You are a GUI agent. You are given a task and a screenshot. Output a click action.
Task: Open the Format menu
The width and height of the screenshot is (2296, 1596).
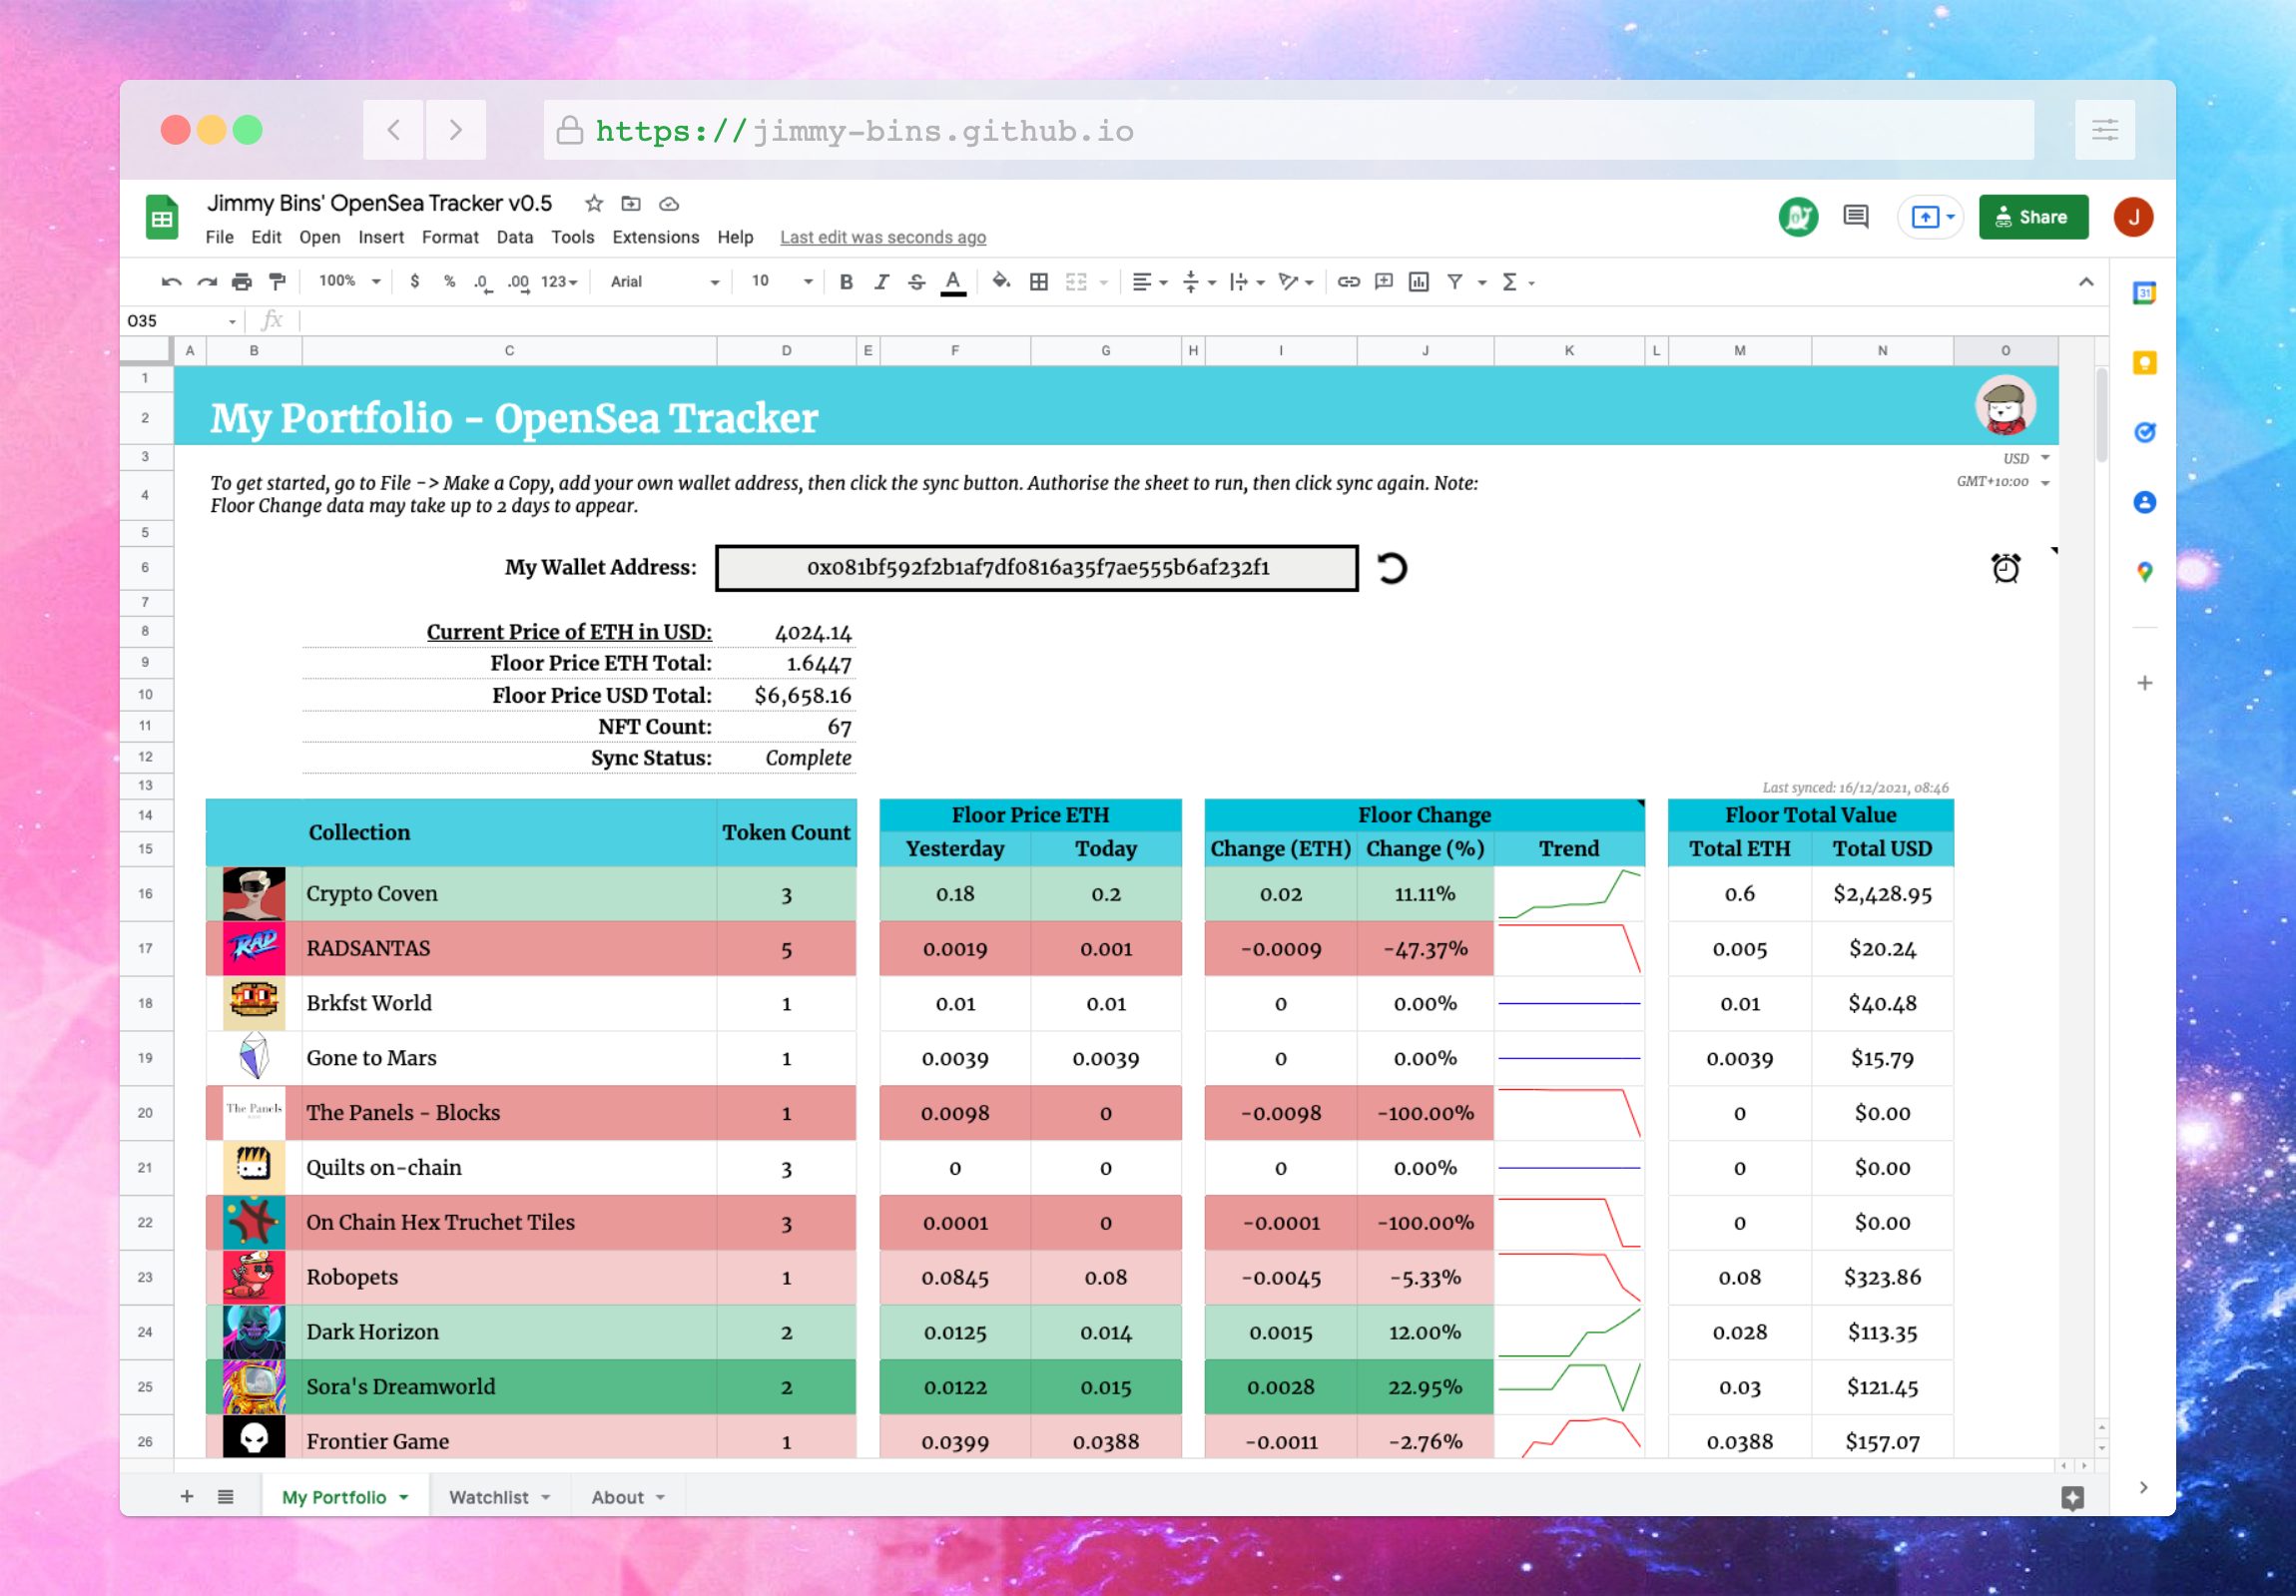point(450,237)
